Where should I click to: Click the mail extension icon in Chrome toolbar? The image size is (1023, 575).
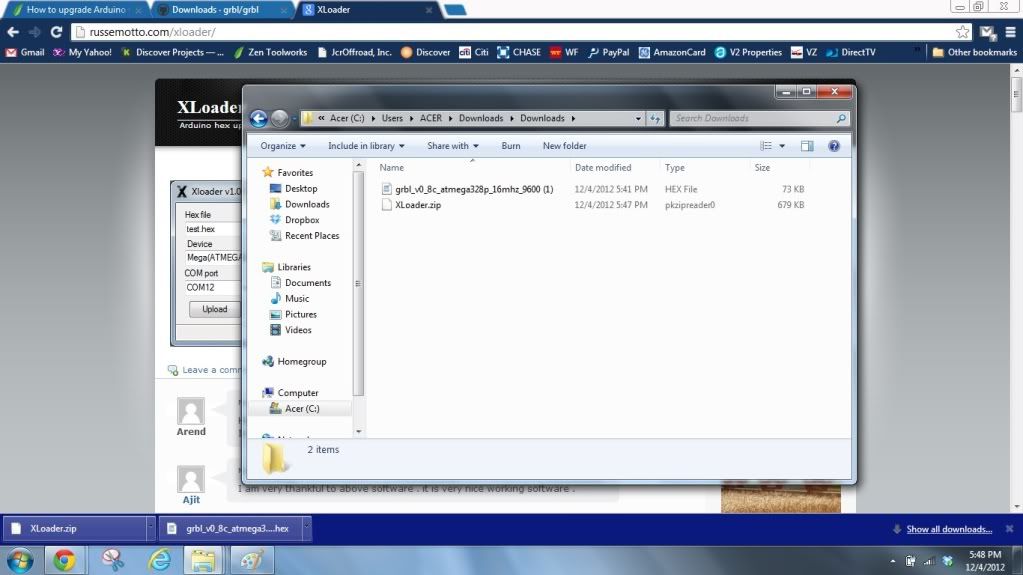[987, 31]
